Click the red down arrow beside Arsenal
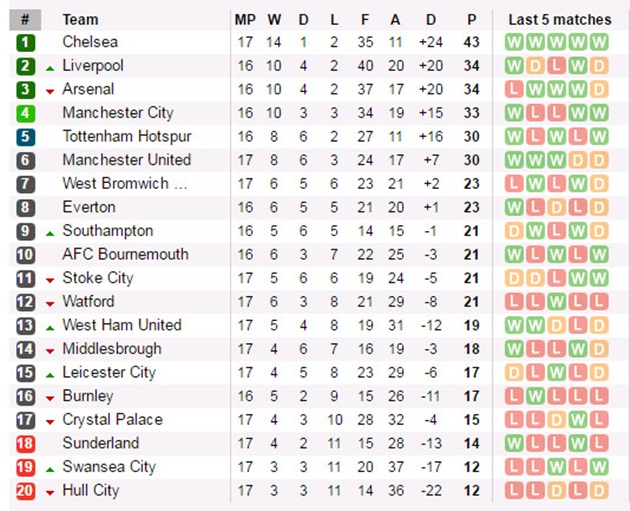 (50, 92)
